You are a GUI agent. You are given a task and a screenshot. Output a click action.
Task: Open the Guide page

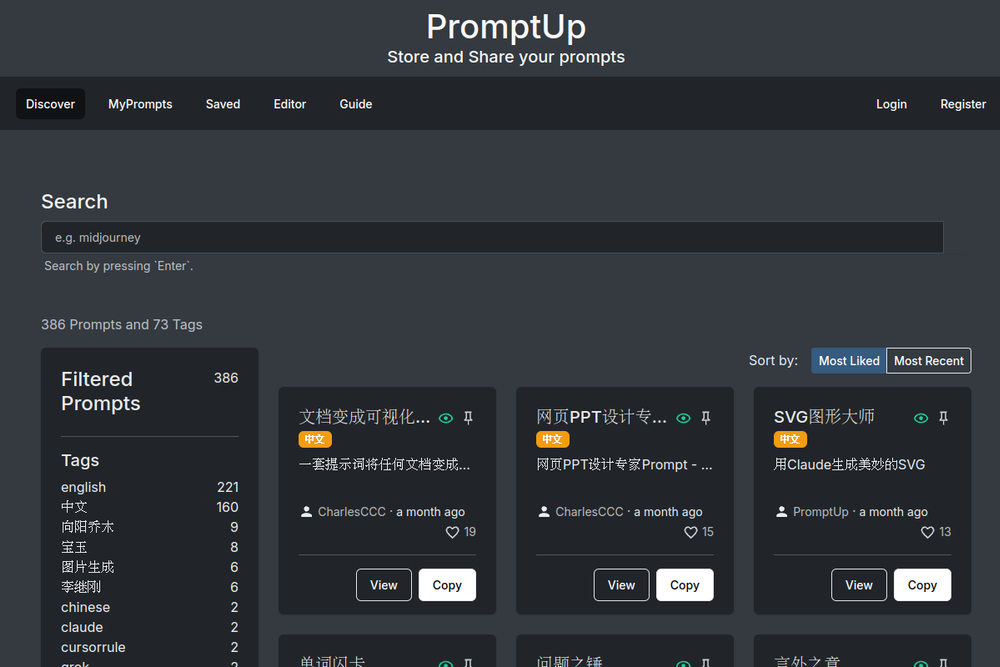tap(356, 104)
